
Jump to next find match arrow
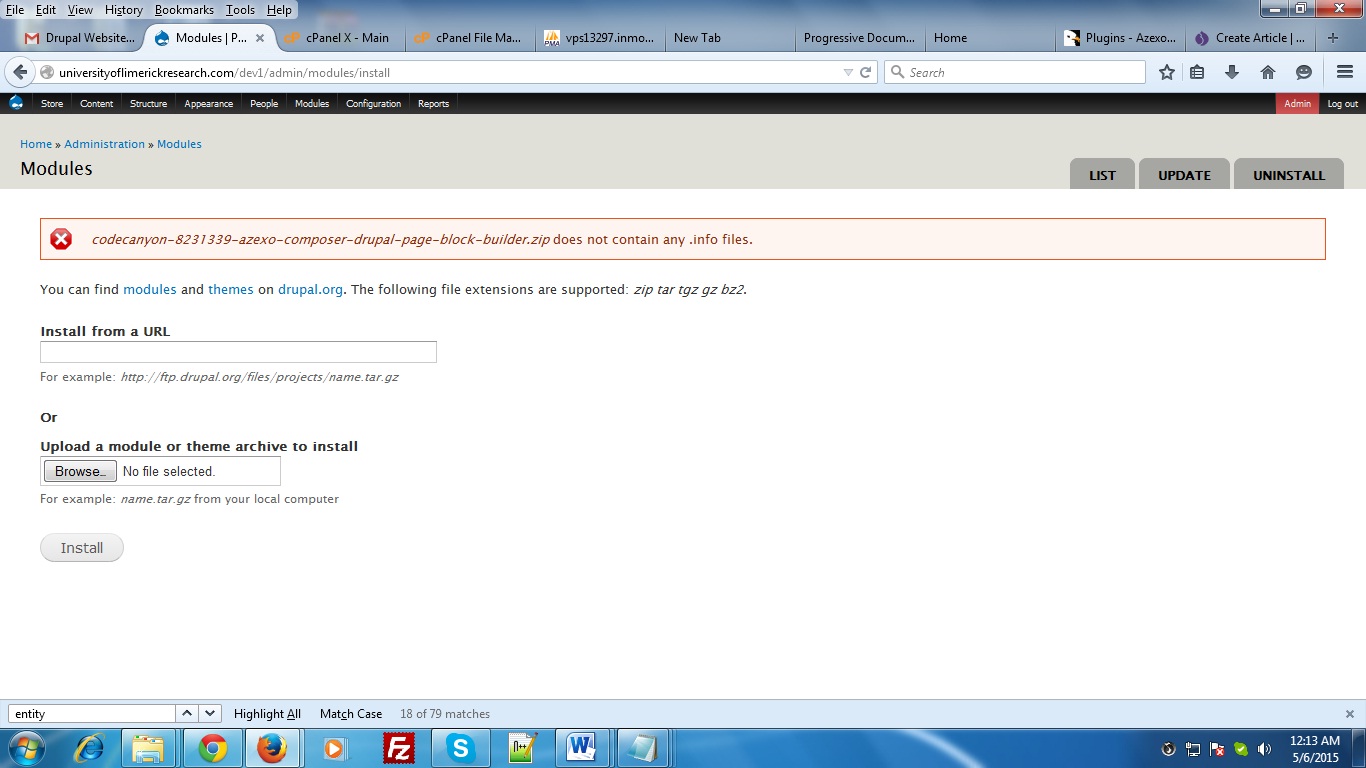(210, 713)
